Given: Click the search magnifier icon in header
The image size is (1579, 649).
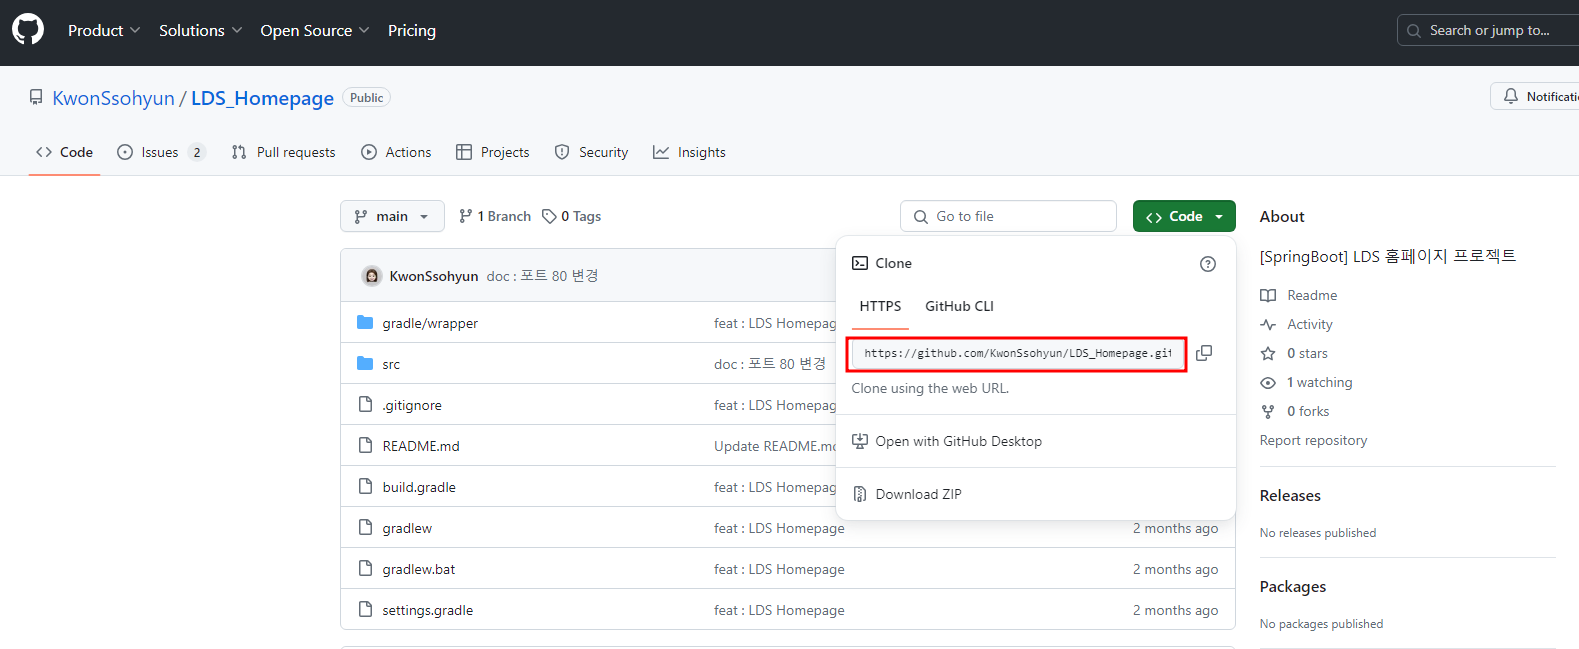Looking at the screenshot, I should (1414, 31).
